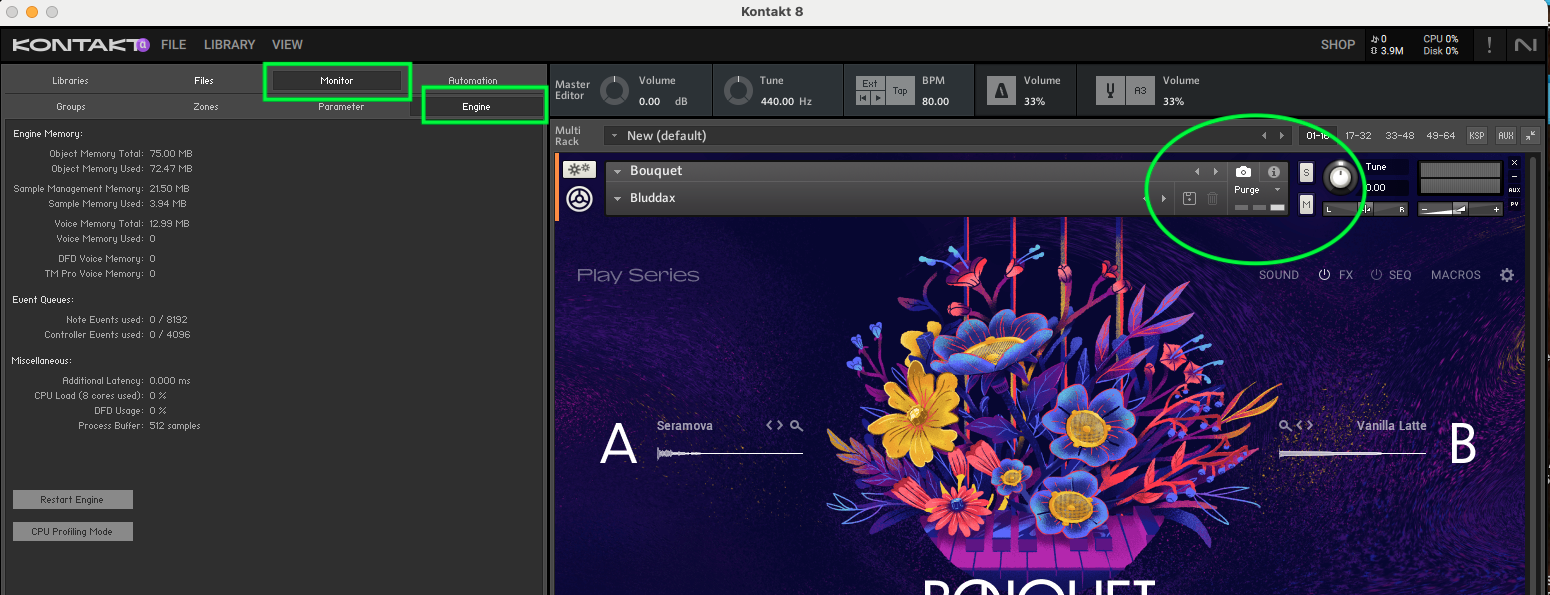Screen dimensions: 1550x595
Task: Select the Parameter sub-tab
Action: point(341,106)
